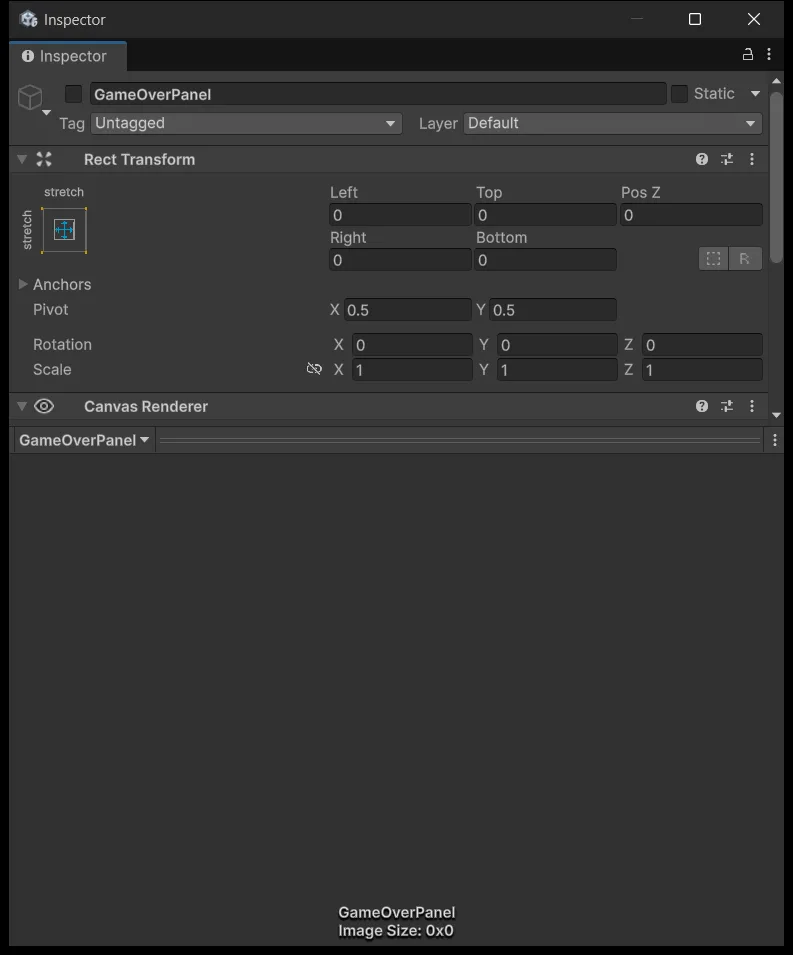Click the Canvas Renderer eye icon
This screenshot has width=793, height=955.
click(44, 406)
